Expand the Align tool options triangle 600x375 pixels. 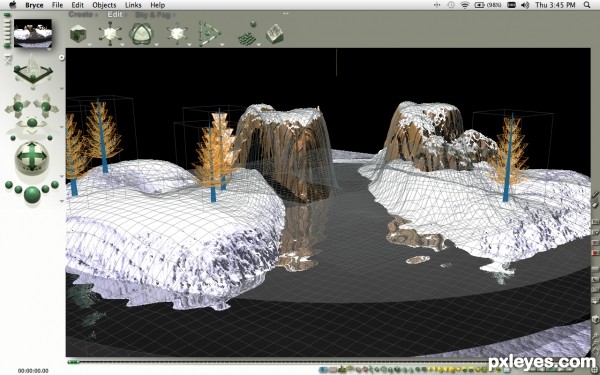(x=222, y=44)
